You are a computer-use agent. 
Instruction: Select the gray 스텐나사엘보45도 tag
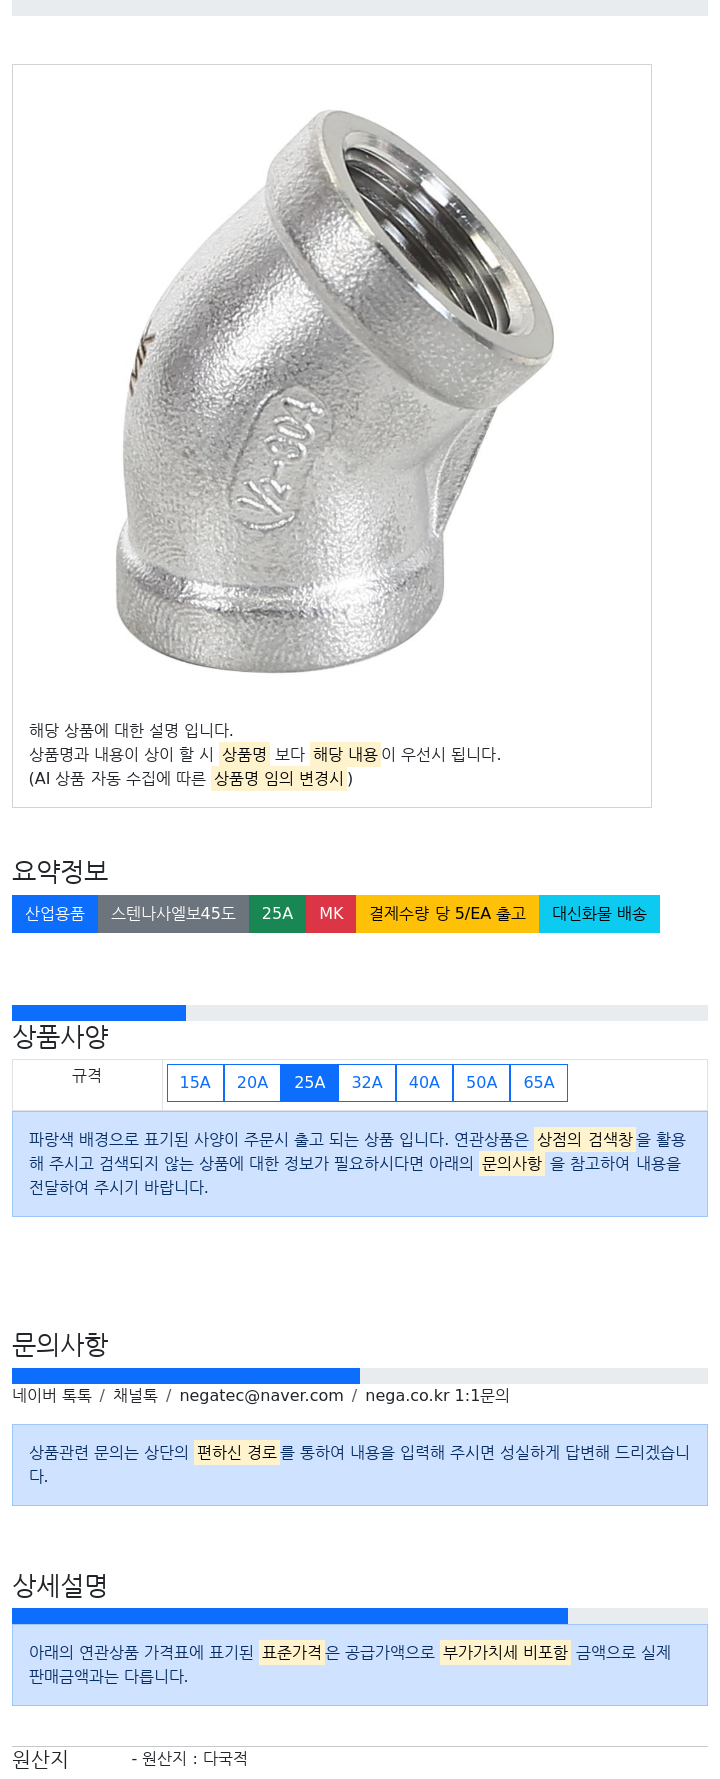173,914
